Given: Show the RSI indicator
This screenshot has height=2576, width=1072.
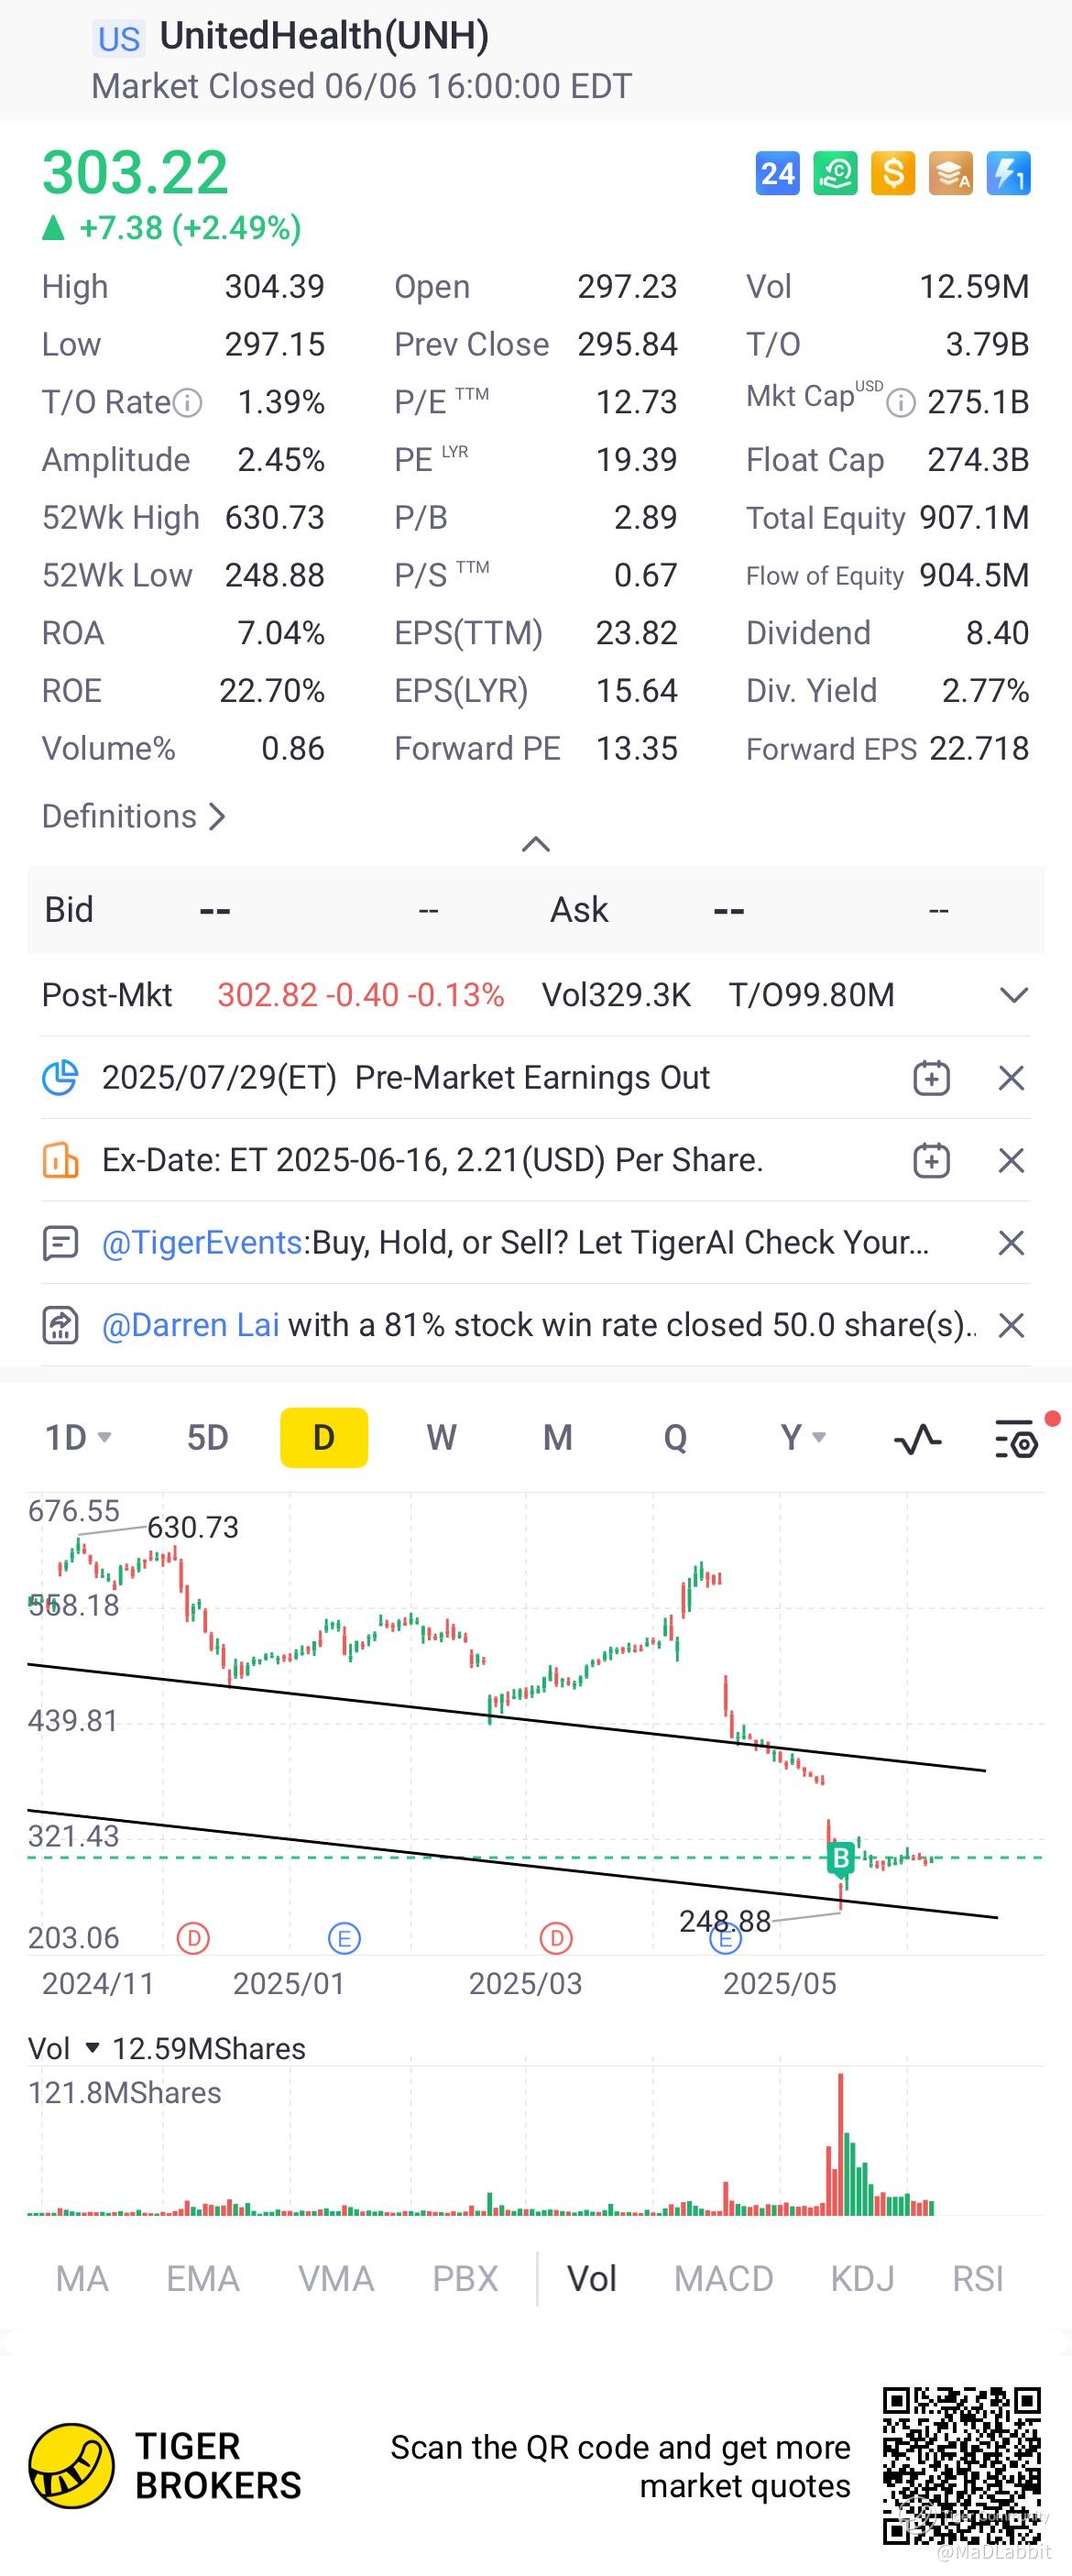Looking at the screenshot, I should pyautogui.click(x=977, y=2279).
